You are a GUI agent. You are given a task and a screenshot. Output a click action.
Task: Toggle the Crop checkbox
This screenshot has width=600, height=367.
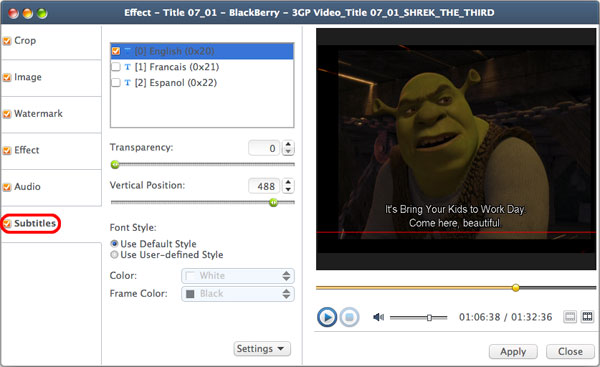coord(7,41)
